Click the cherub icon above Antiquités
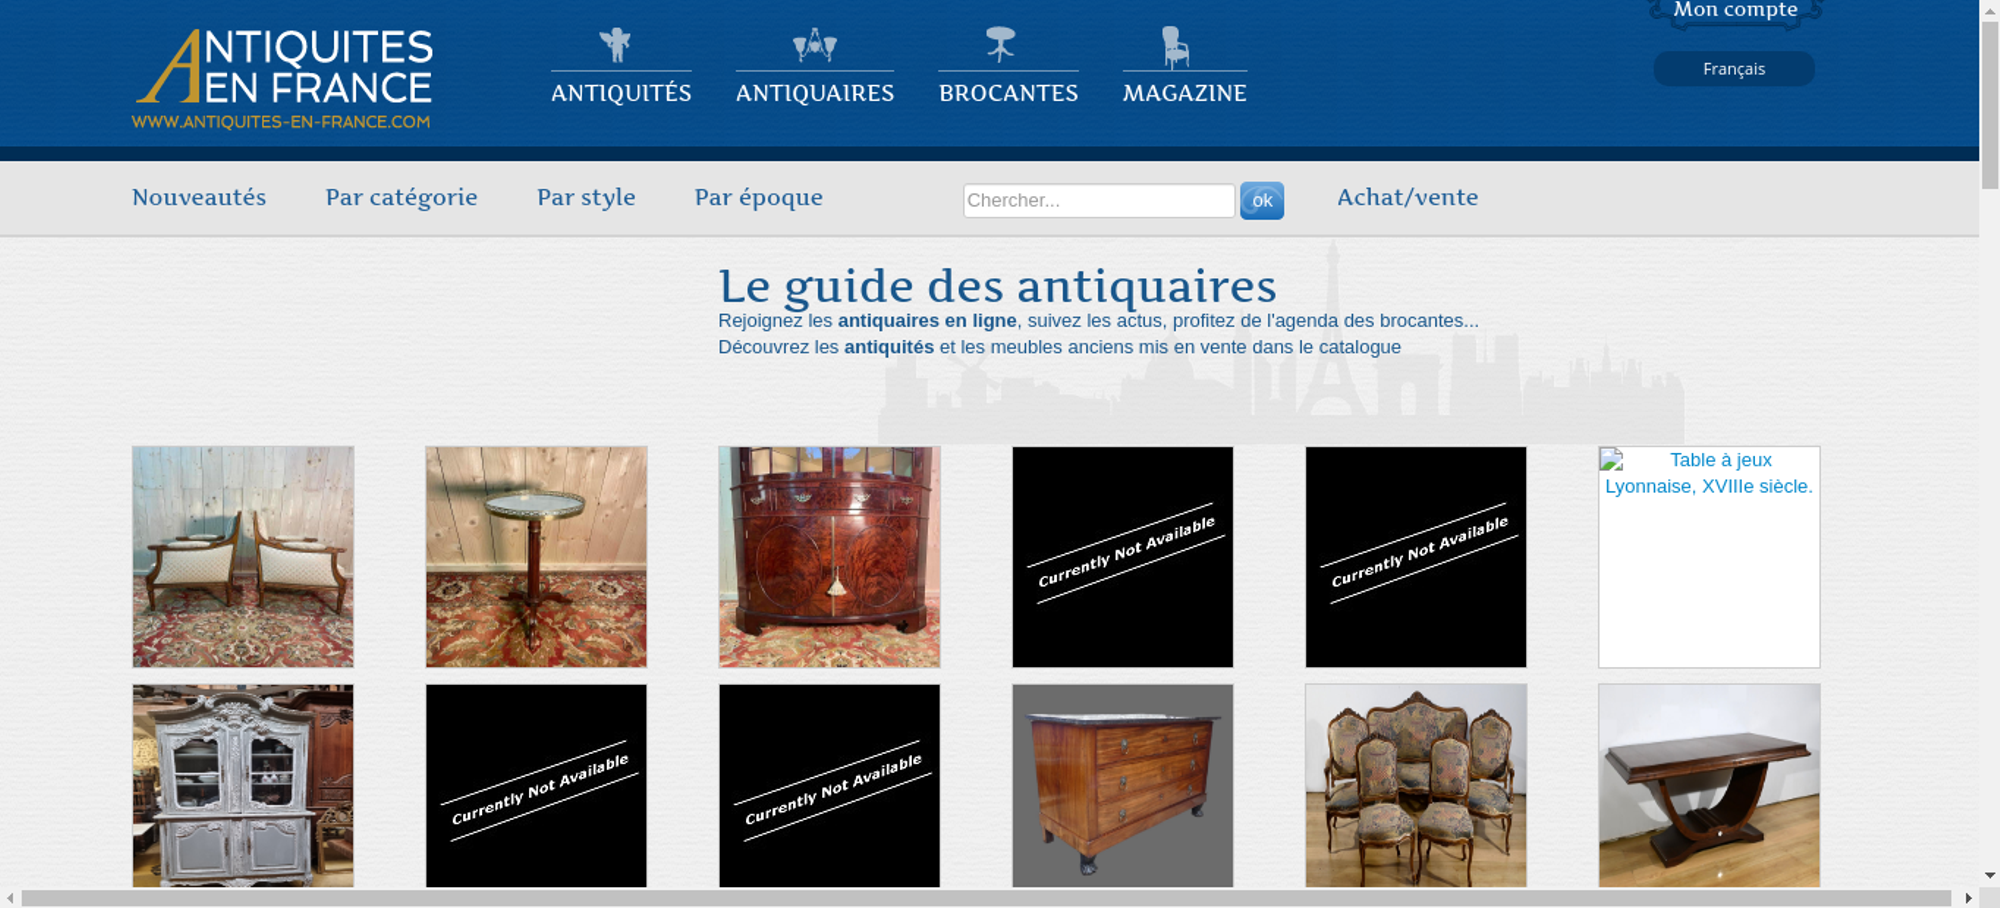The width and height of the screenshot is (2000, 908). point(616,45)
